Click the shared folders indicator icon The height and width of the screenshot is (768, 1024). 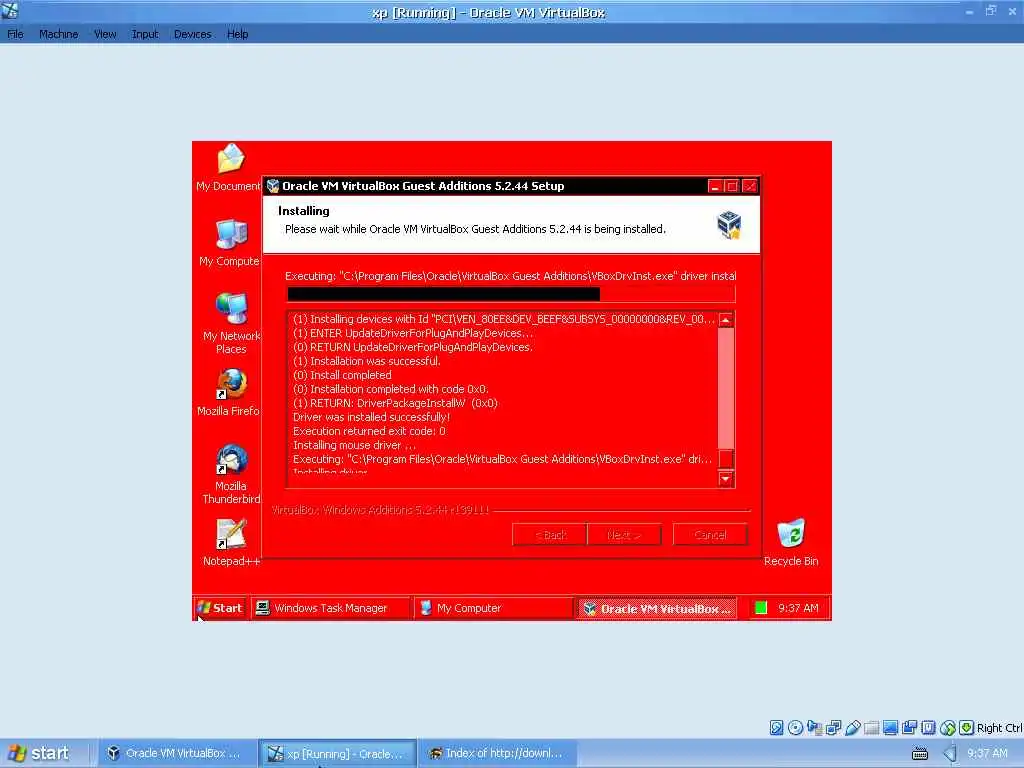[x=871, y=728]
